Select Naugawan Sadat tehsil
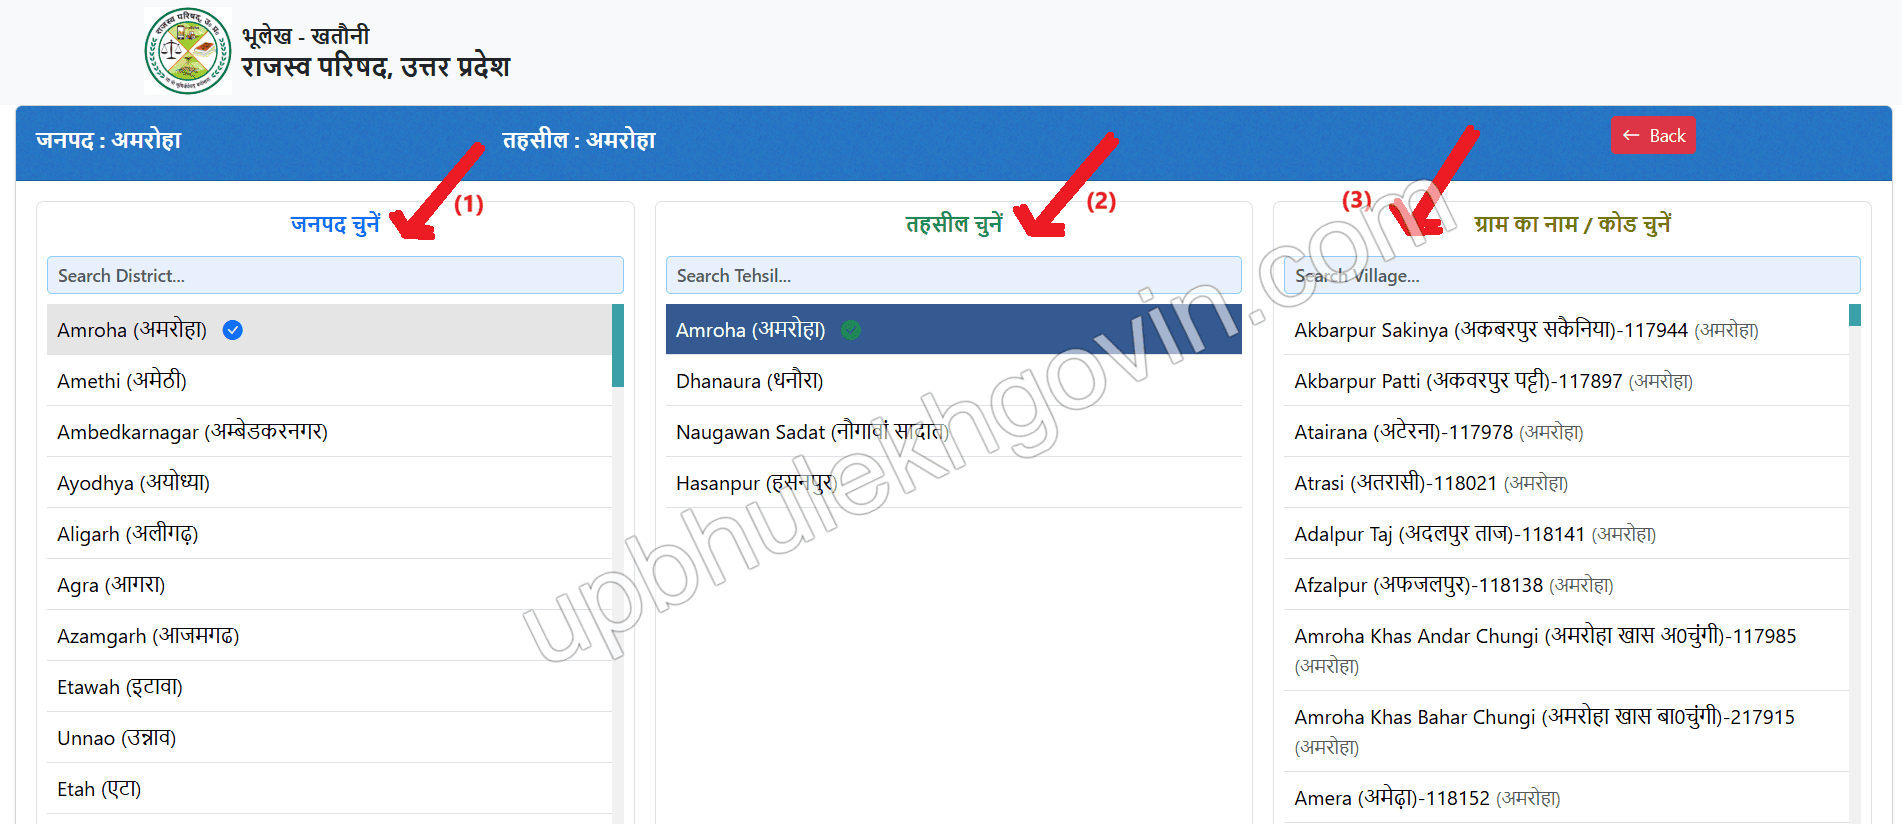 point(954,432)
